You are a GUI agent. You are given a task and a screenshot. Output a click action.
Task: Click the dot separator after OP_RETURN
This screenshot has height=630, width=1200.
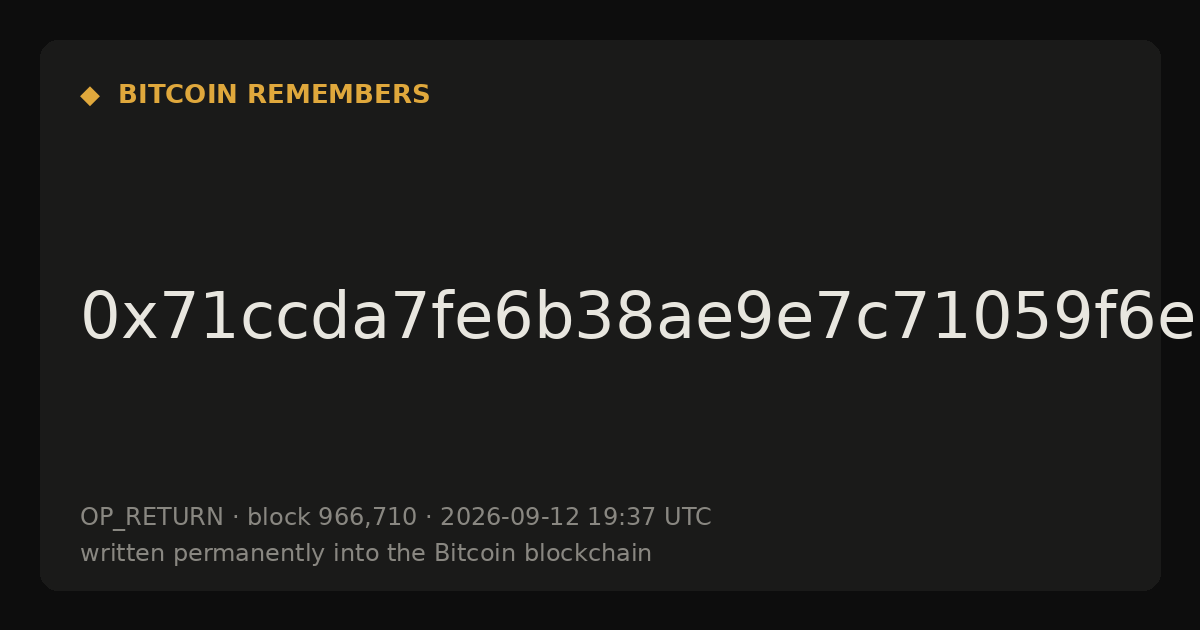pos(235,518)
